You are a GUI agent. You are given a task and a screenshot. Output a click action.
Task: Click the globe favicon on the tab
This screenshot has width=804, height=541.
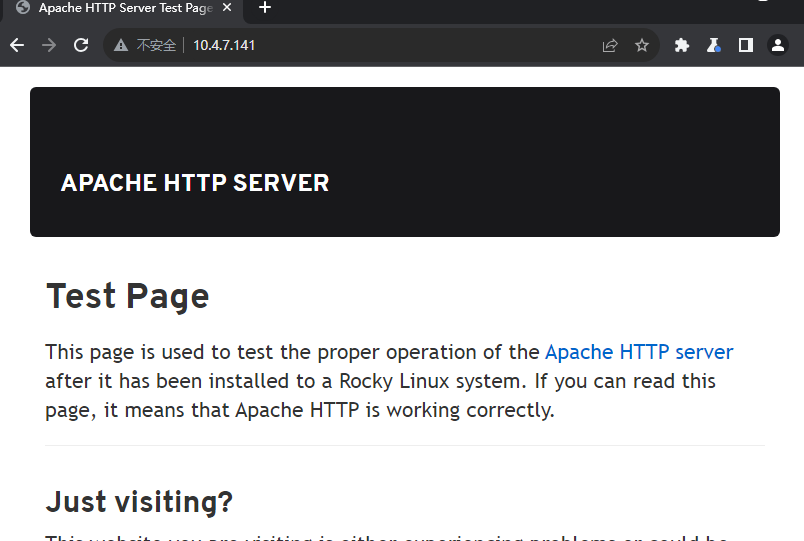coord(23,7)
